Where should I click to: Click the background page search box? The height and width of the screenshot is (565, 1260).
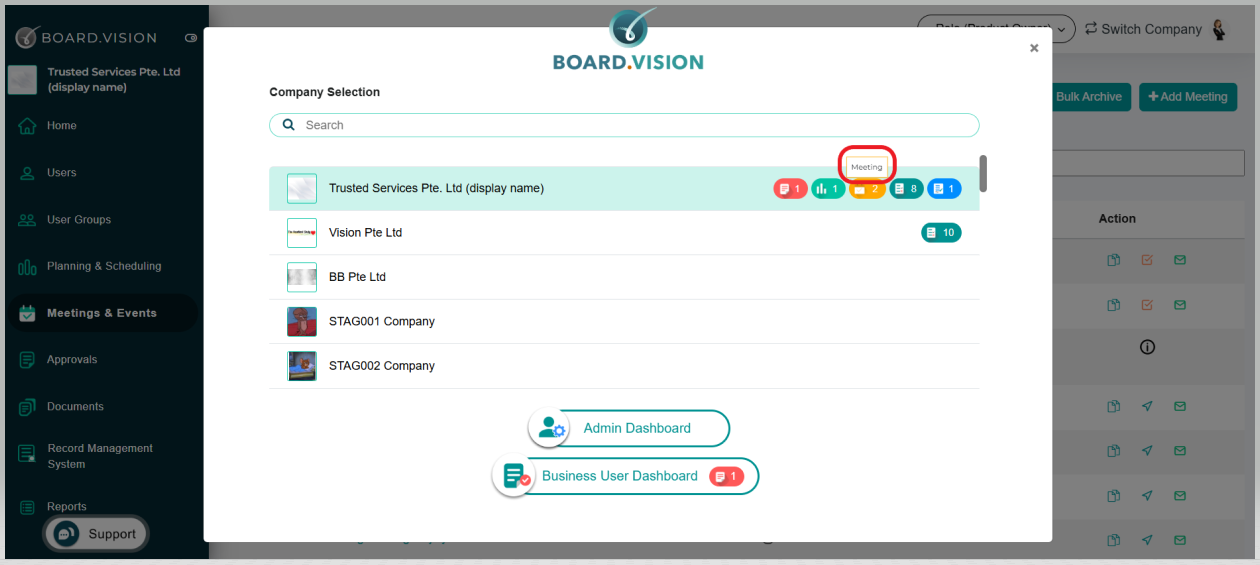[x=1148, y=163]
